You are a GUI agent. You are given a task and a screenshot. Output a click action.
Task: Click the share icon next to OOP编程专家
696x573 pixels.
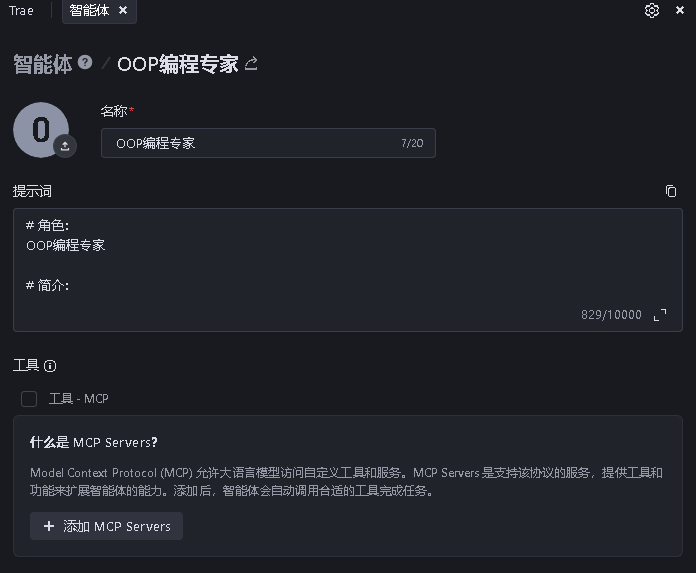pos(251,64)
